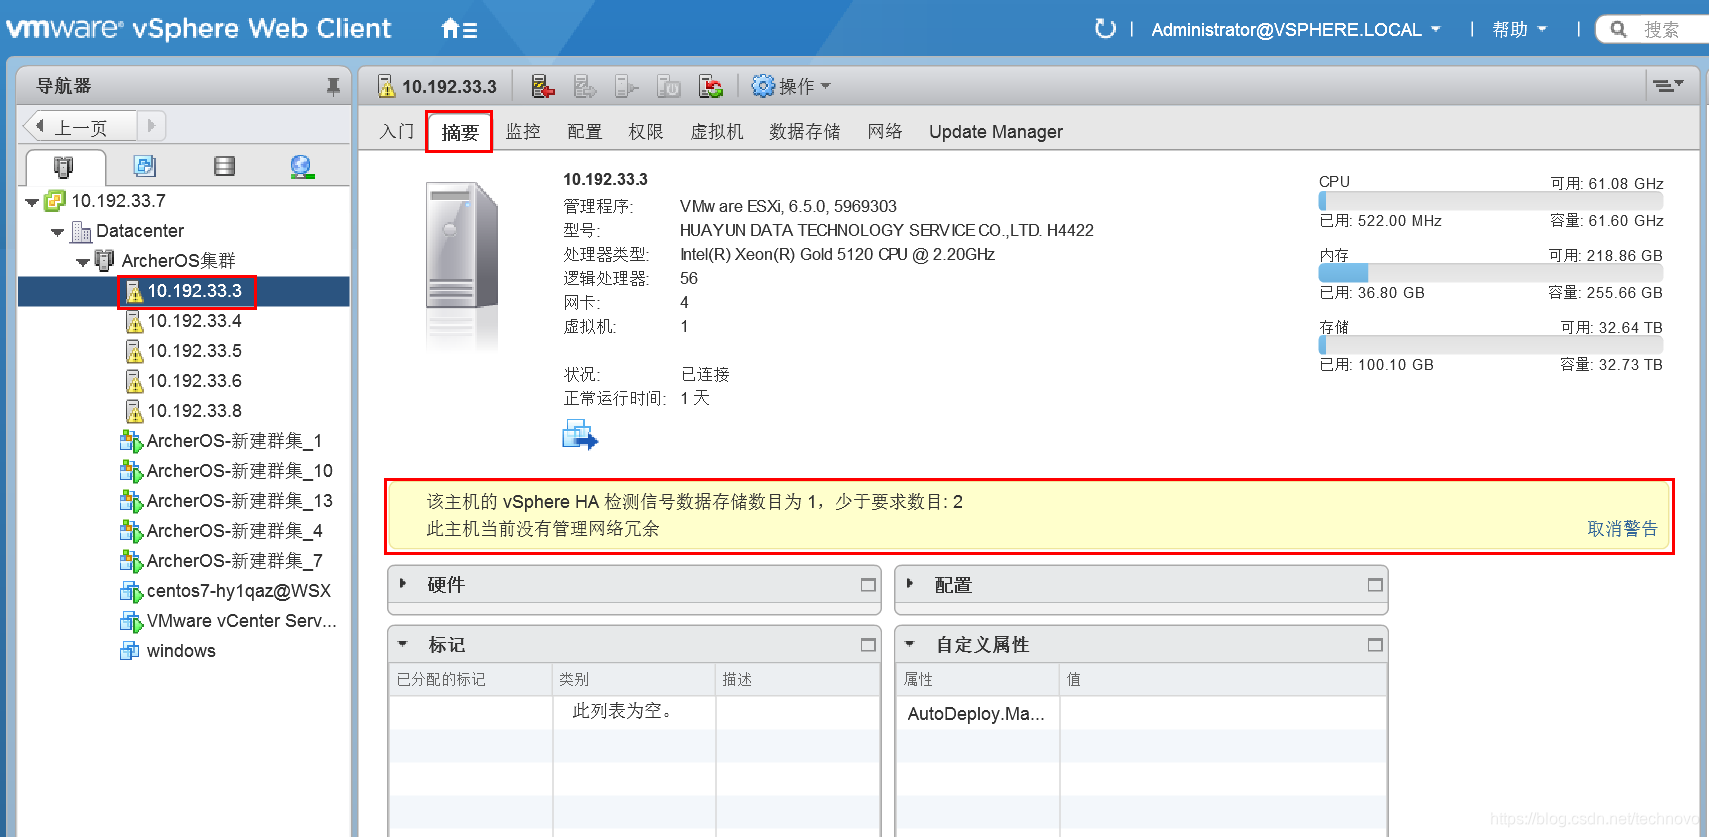Switch to Storage navigator view icon
1709x837 pixels.
coord(224,166)
